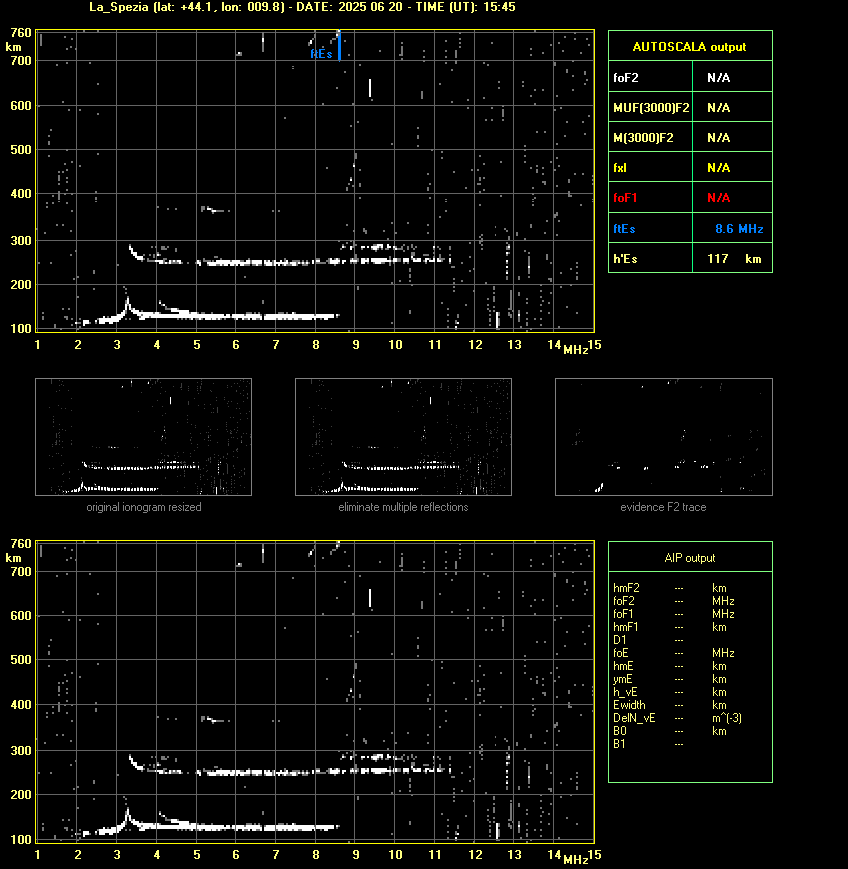Select the foF2 row label in AUTOSCALA table

pyautogui.click(x=626, y=78)
